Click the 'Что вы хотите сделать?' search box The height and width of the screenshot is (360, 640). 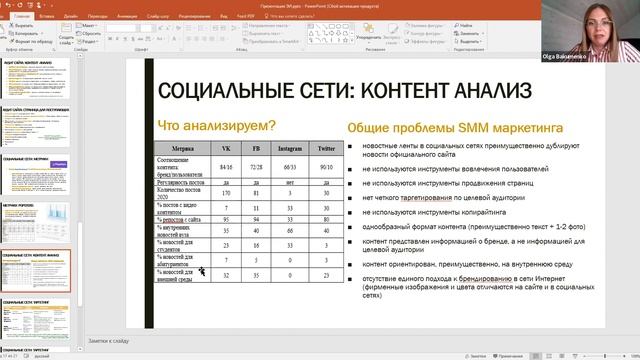coord(290,16)
